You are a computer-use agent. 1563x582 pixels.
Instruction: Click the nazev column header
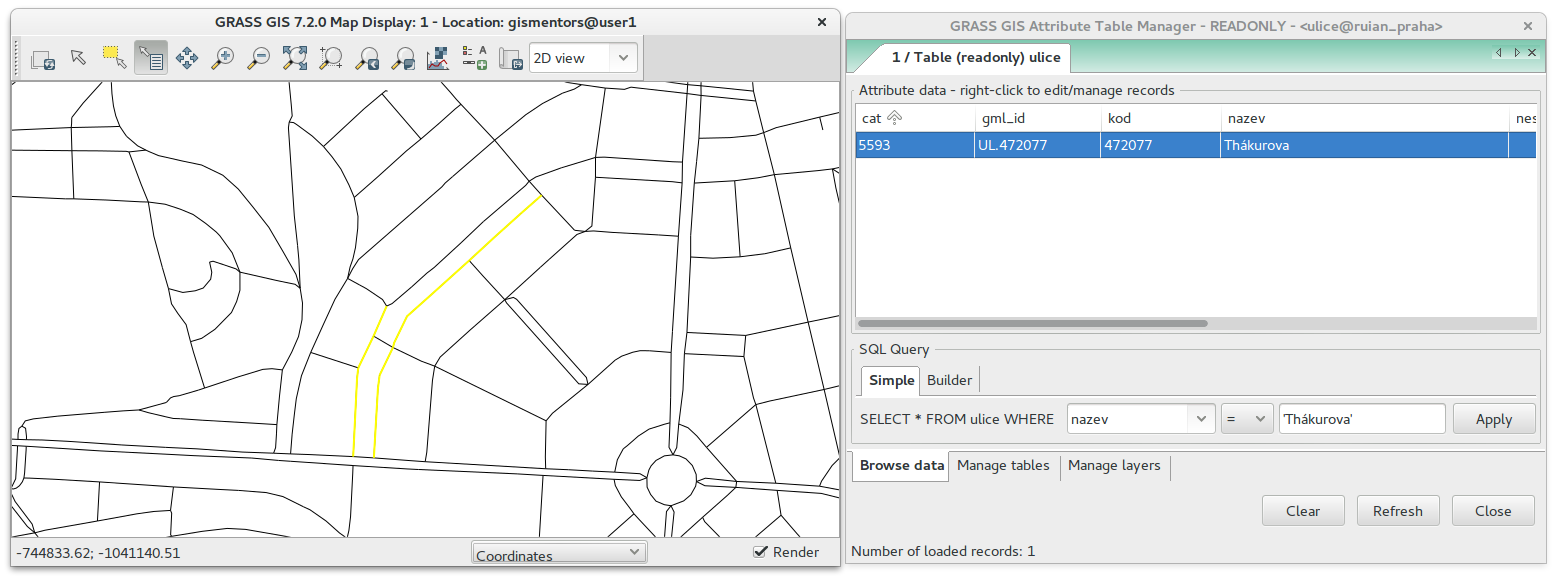coord(1364,118)
